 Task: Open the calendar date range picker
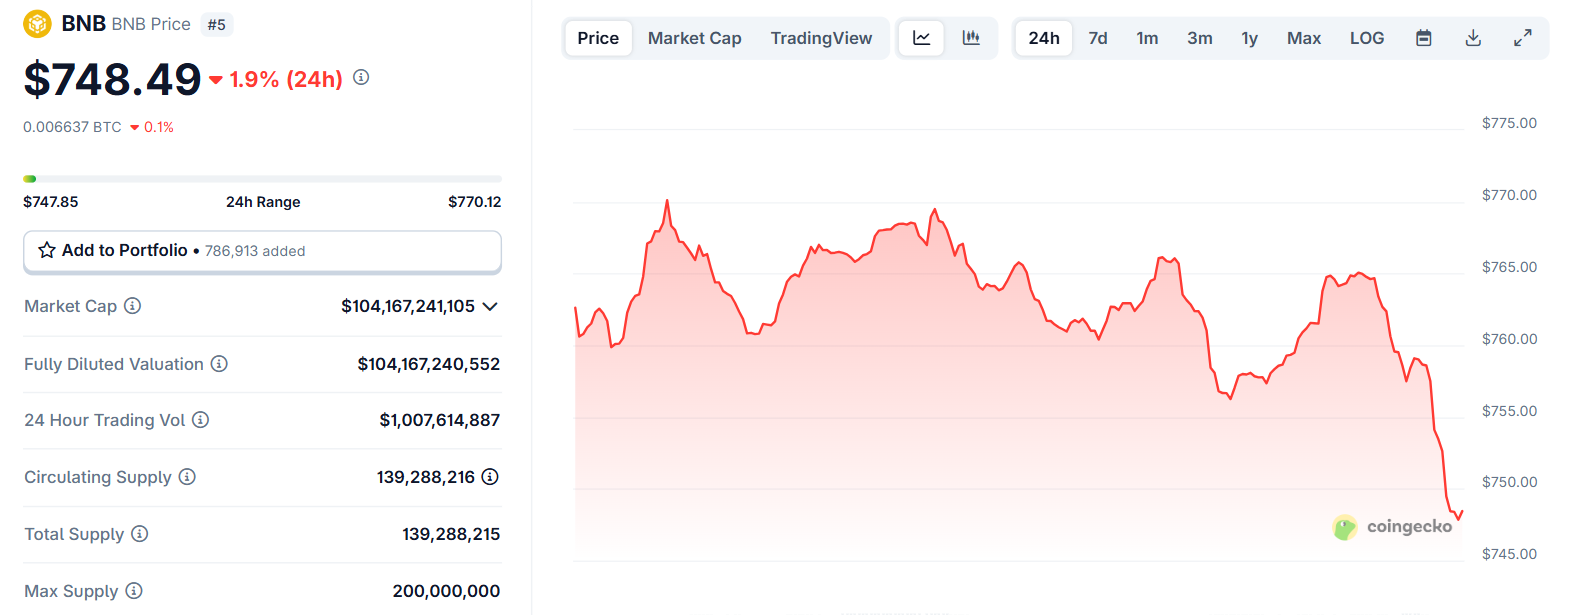1424,38
